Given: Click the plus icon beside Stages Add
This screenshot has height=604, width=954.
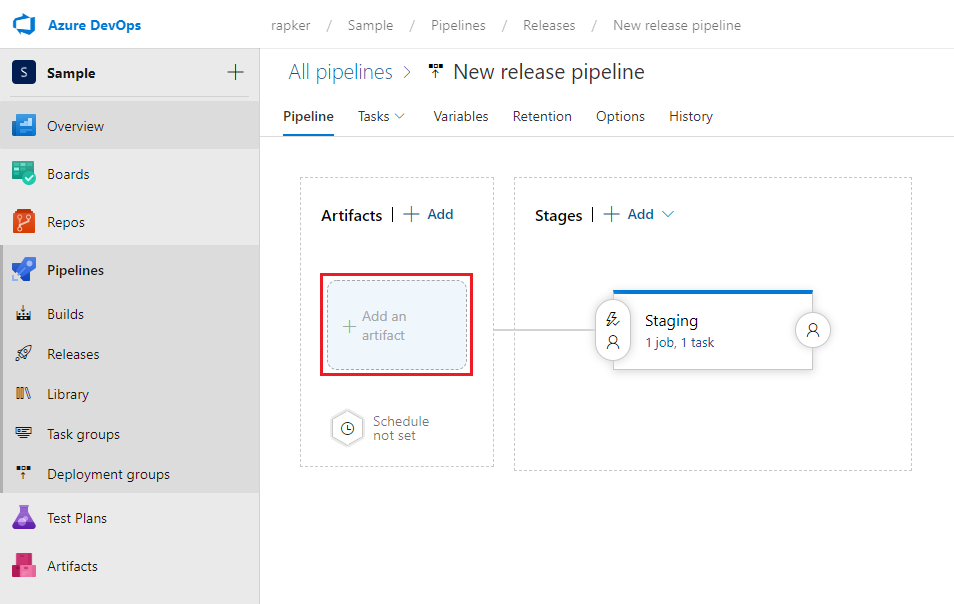Looking at the screenshot, I should pyautogui.click(x=611, y=214).
